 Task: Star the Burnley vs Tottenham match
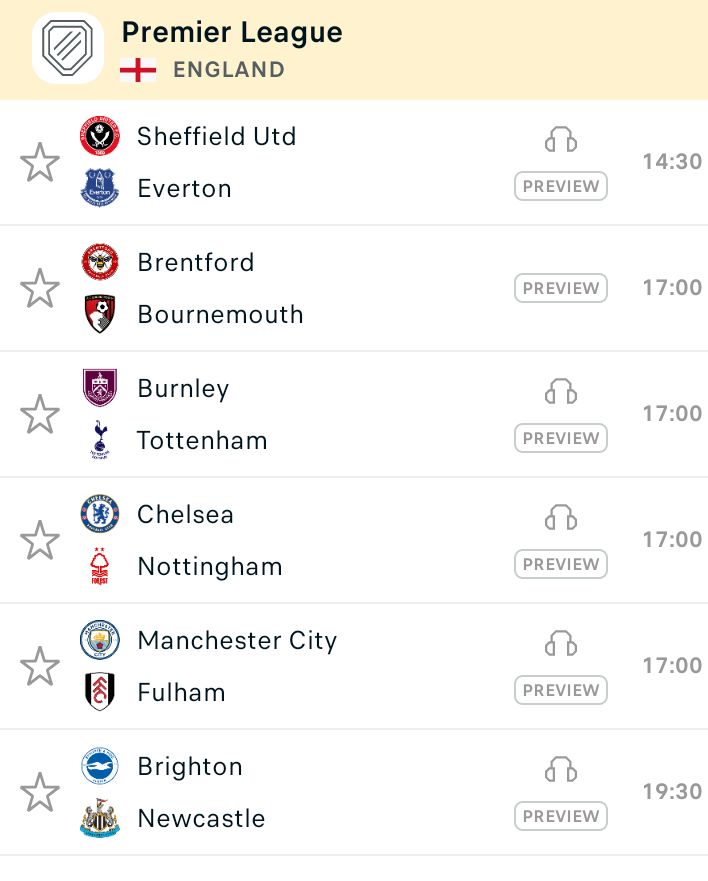tap(40, 414)
